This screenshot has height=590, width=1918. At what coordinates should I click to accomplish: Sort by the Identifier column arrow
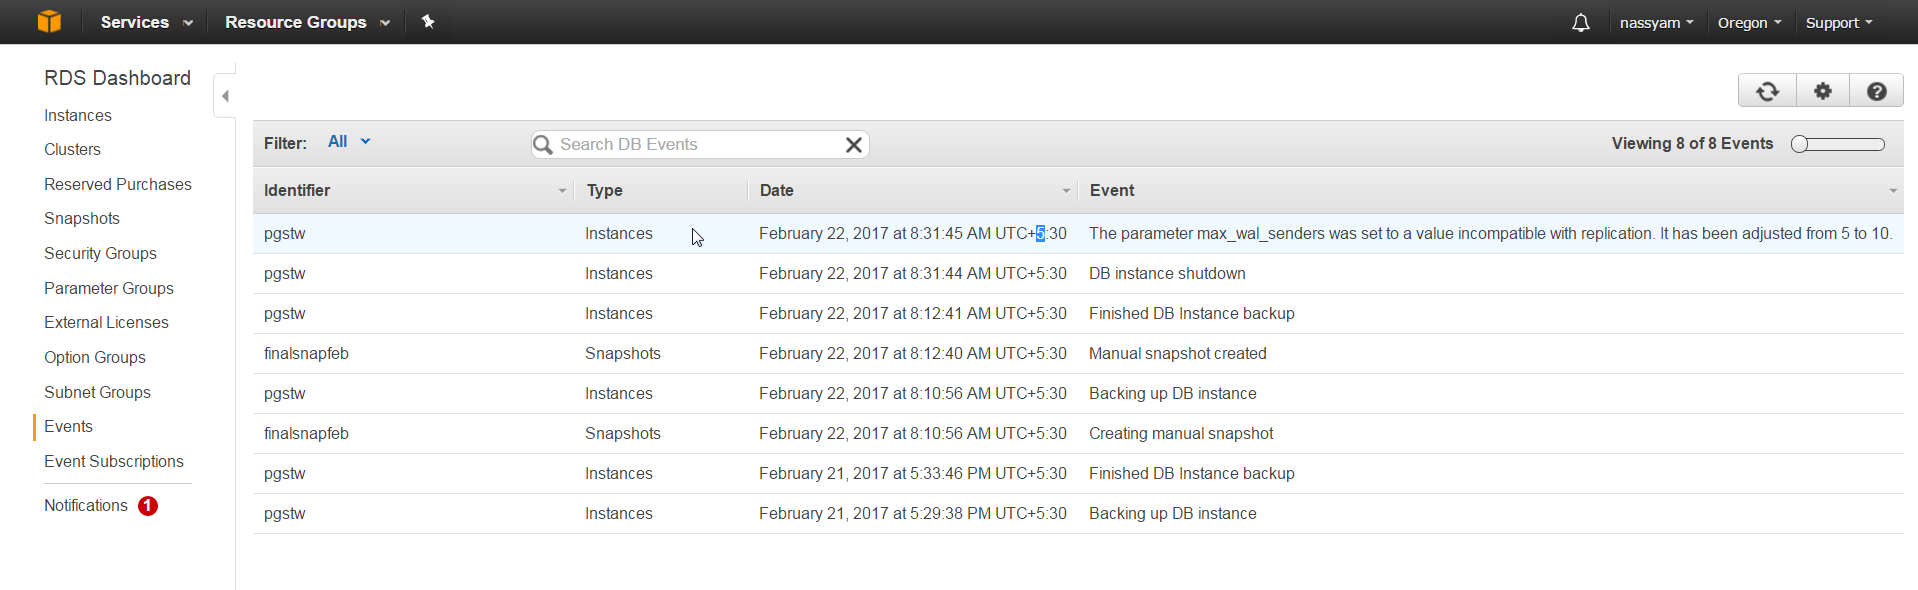[x=562, y=191]
